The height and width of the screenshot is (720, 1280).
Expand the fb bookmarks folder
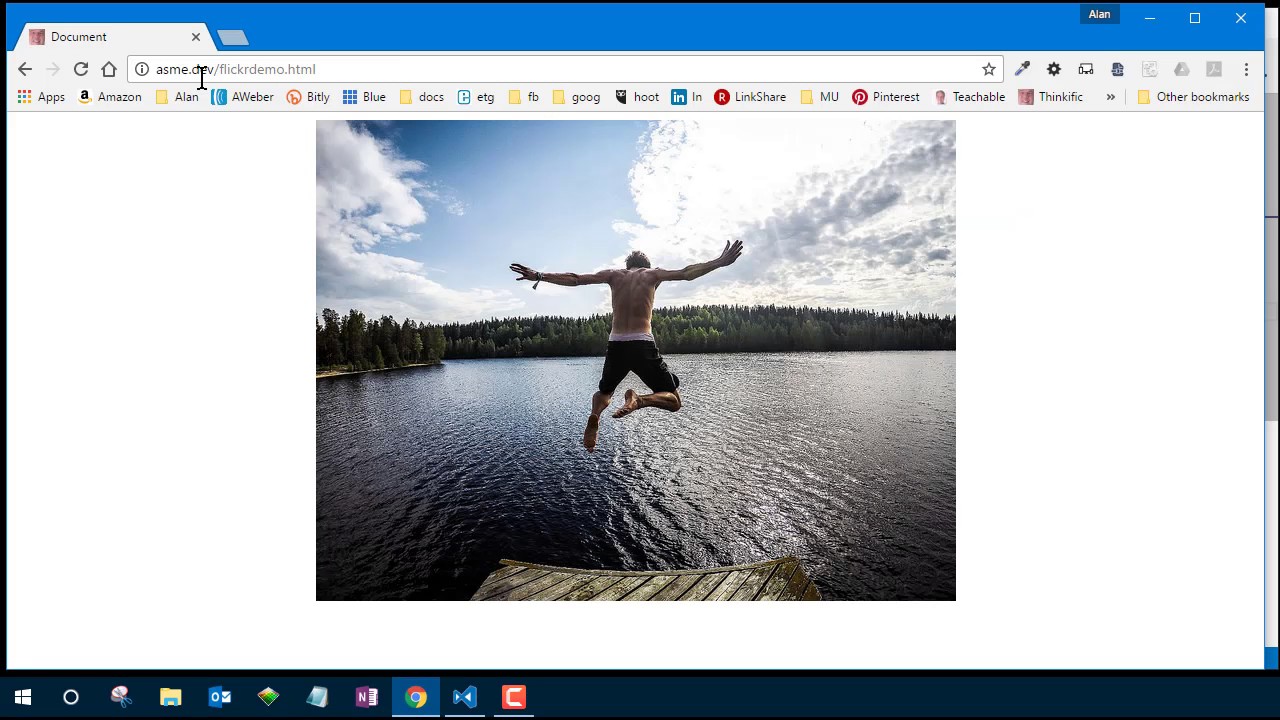[x=523, y=97]
